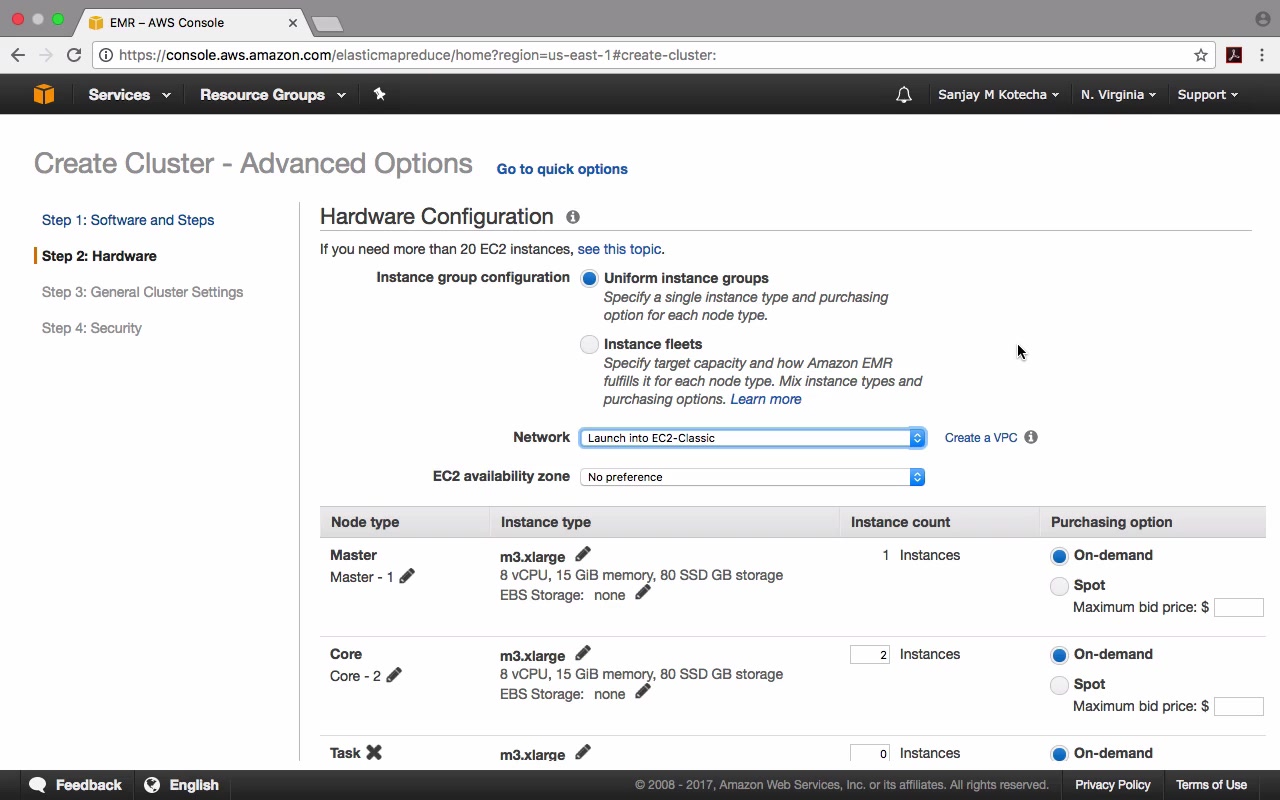The image size is (1280, 800).
Task: Go to Step 1: Software and Steps
Action: (128, 220)
